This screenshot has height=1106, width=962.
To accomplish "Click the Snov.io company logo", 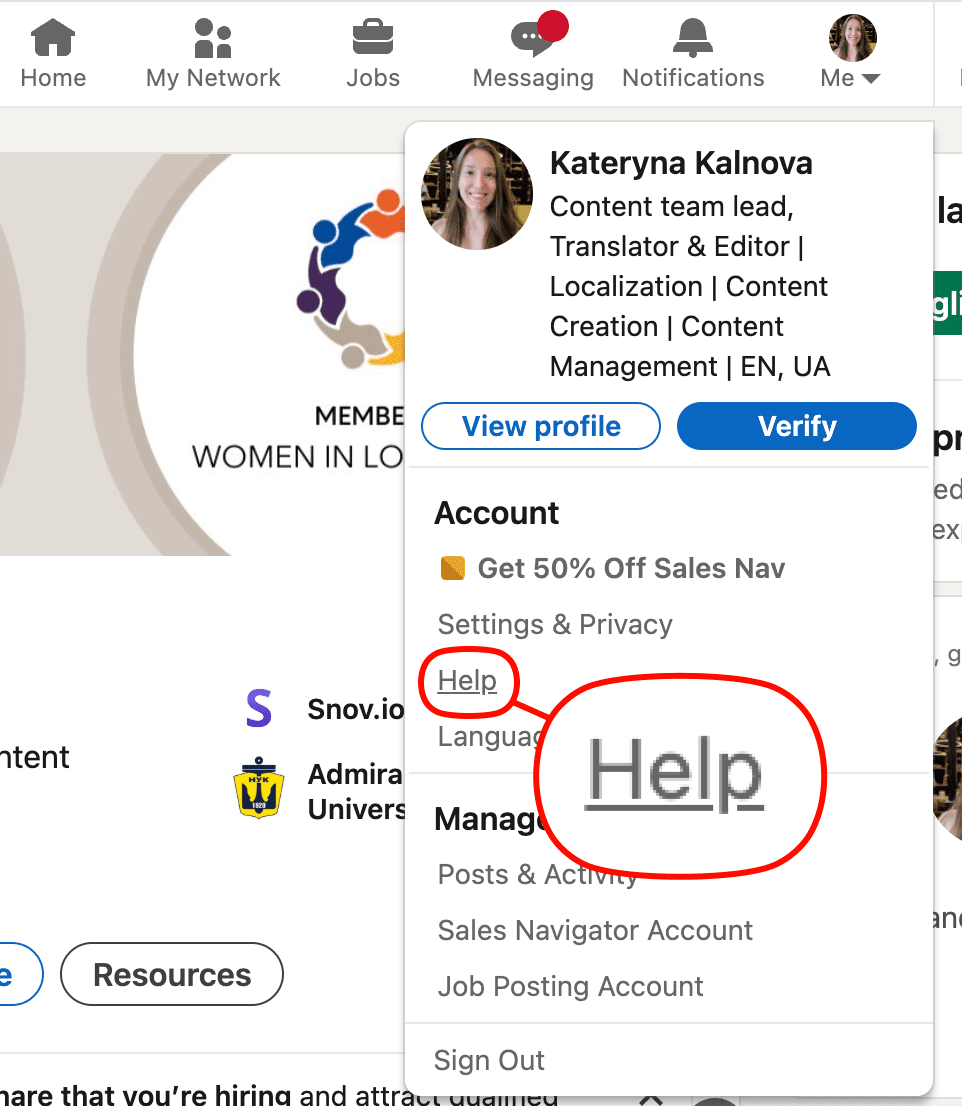I will 259,709.
